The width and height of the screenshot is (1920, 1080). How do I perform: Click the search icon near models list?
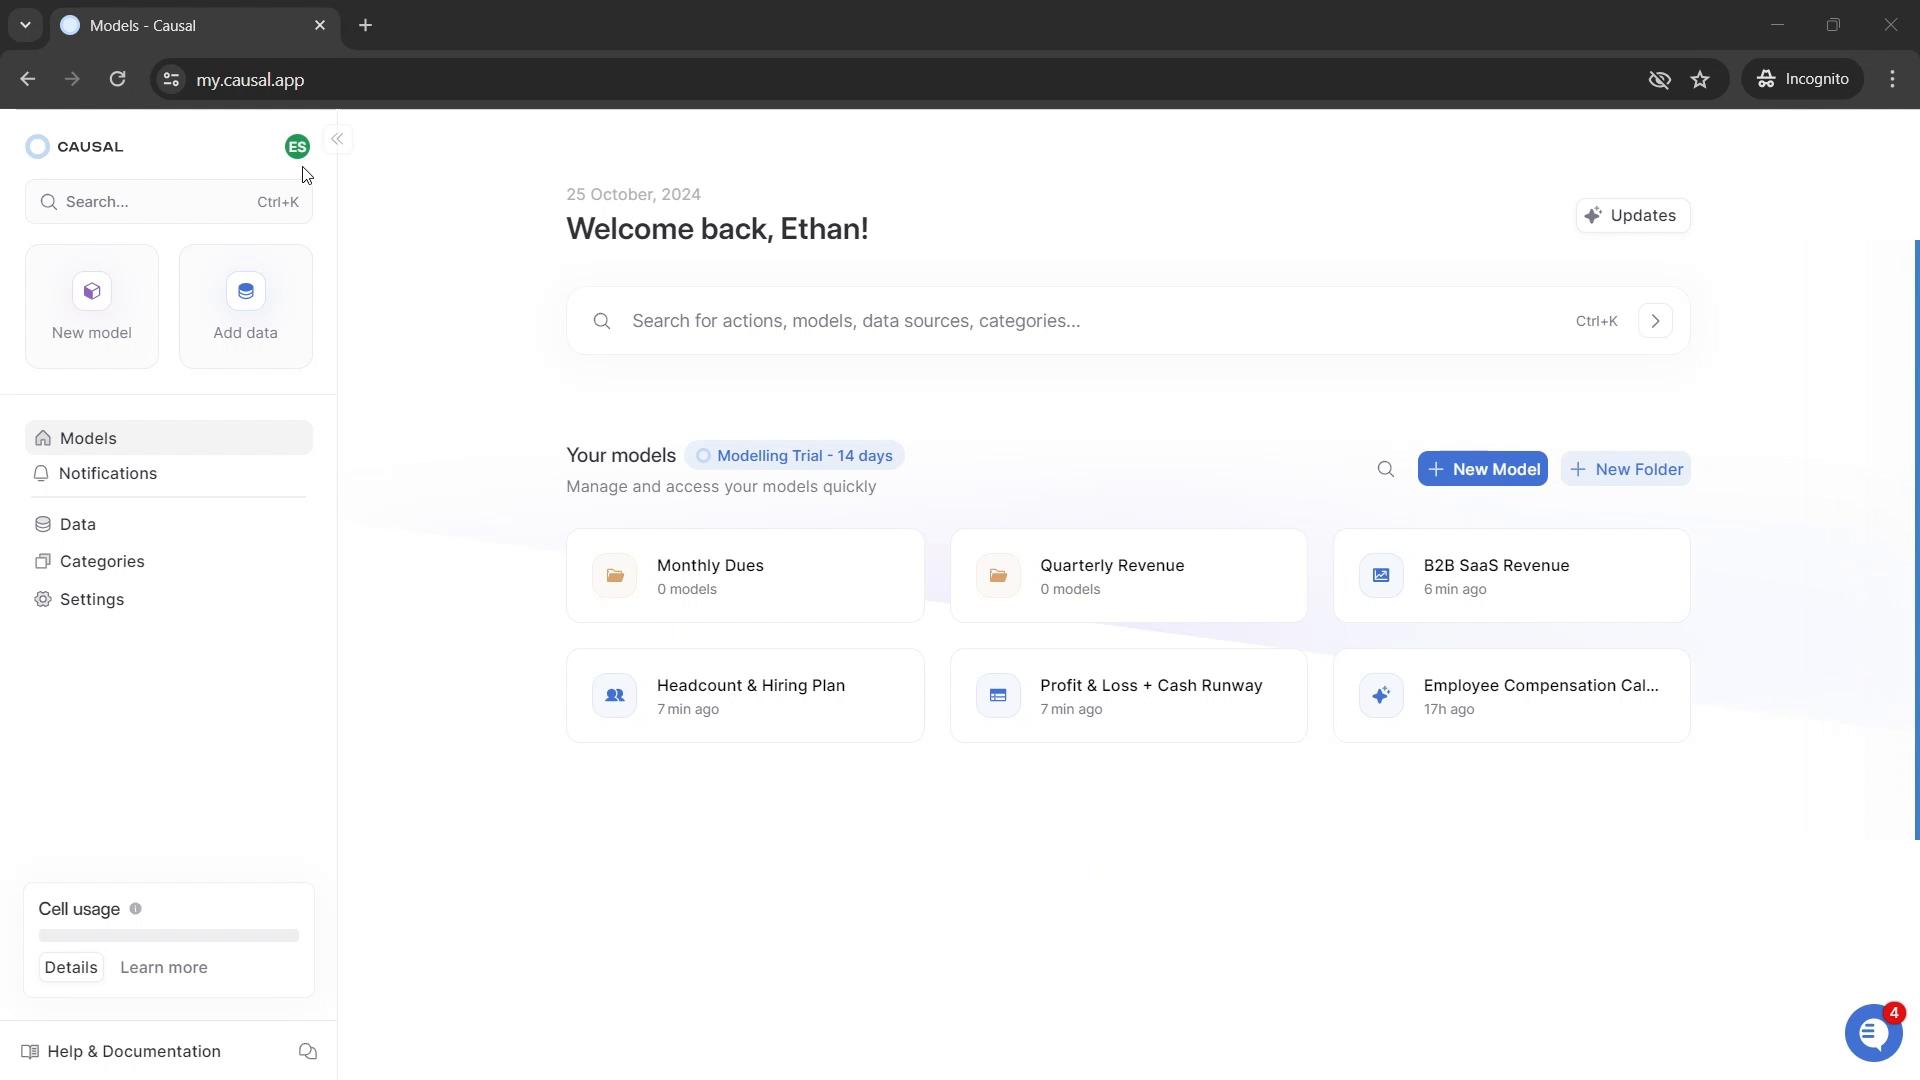click(x=1386, y=468)
